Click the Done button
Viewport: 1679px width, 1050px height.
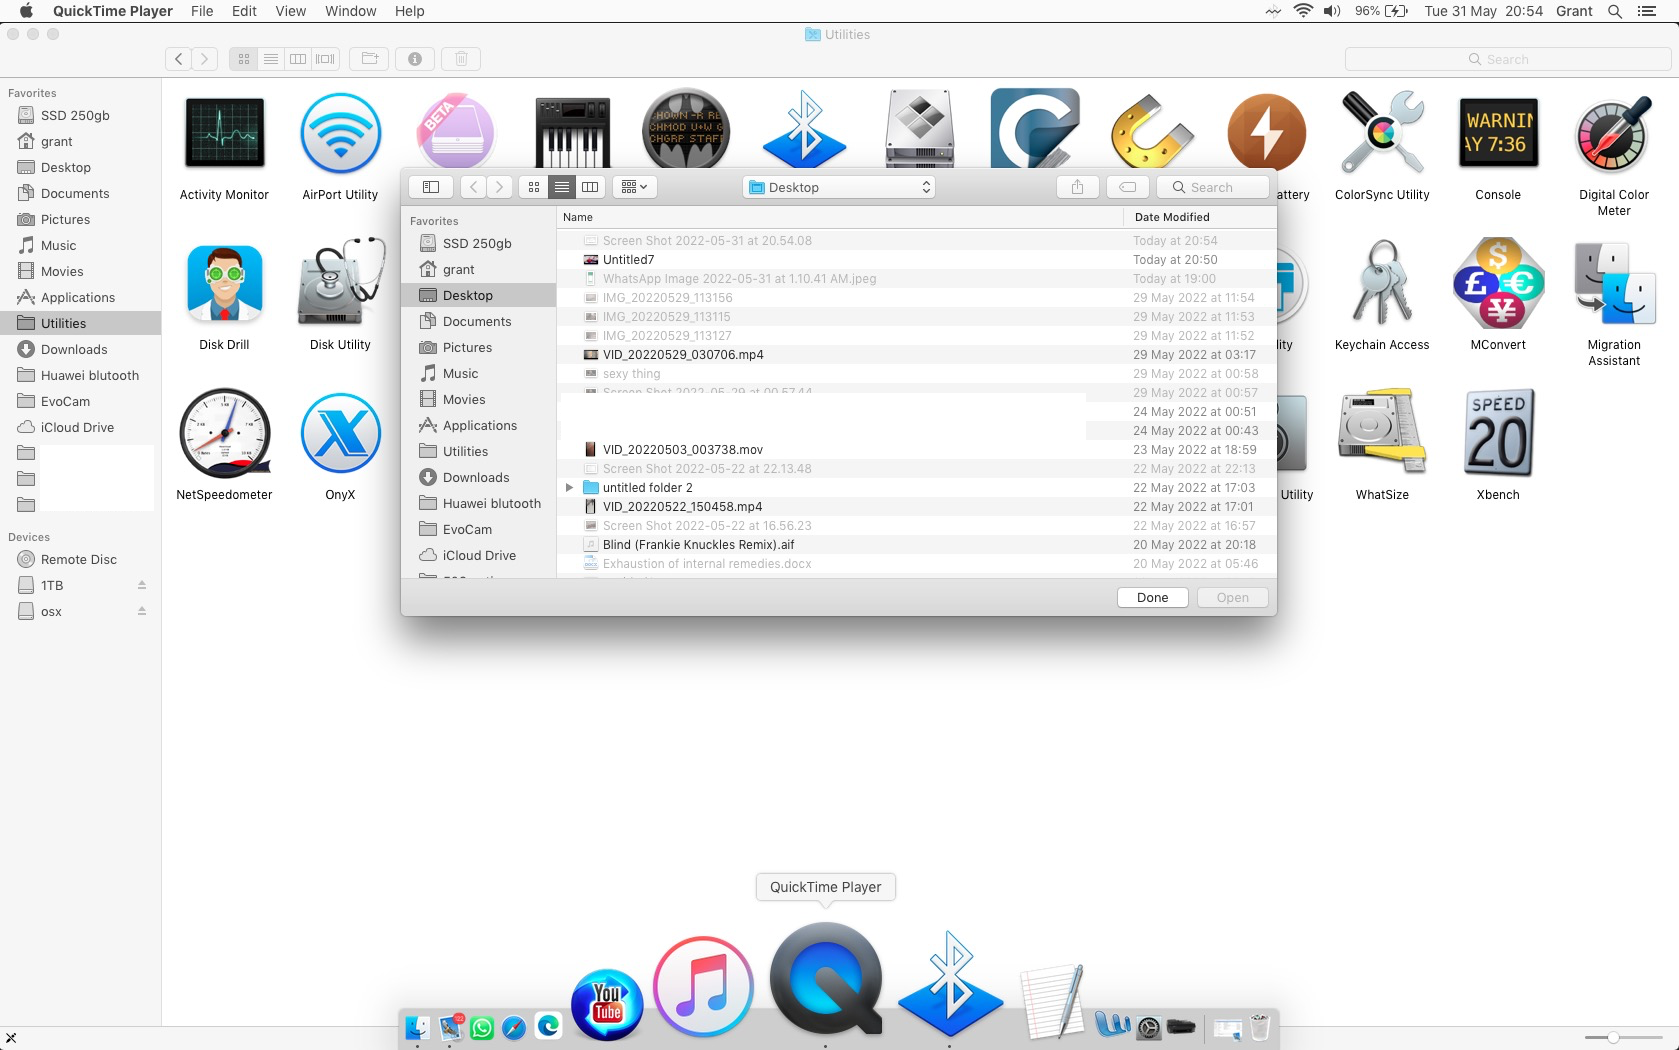point(1152,597)
